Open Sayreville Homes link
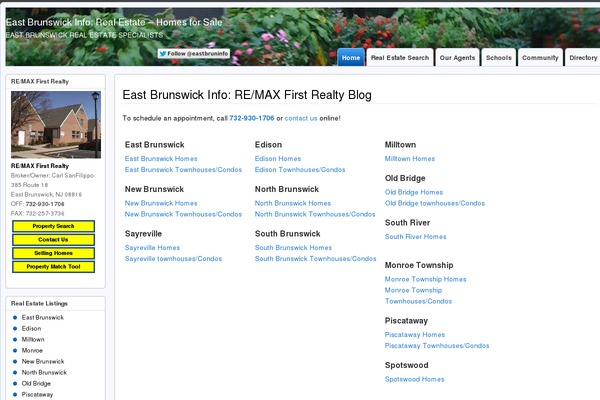This screenshot has width=600, height=400. (152, 248)
